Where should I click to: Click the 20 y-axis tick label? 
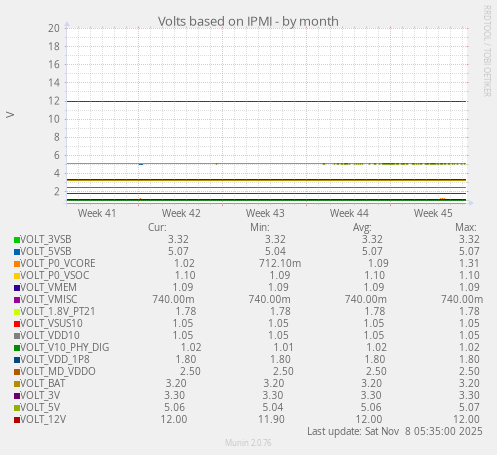(x=54, y=28)
